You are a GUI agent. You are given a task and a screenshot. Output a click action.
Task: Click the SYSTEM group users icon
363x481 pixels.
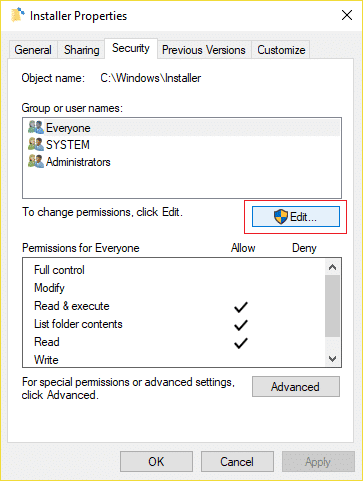(36, 144)
